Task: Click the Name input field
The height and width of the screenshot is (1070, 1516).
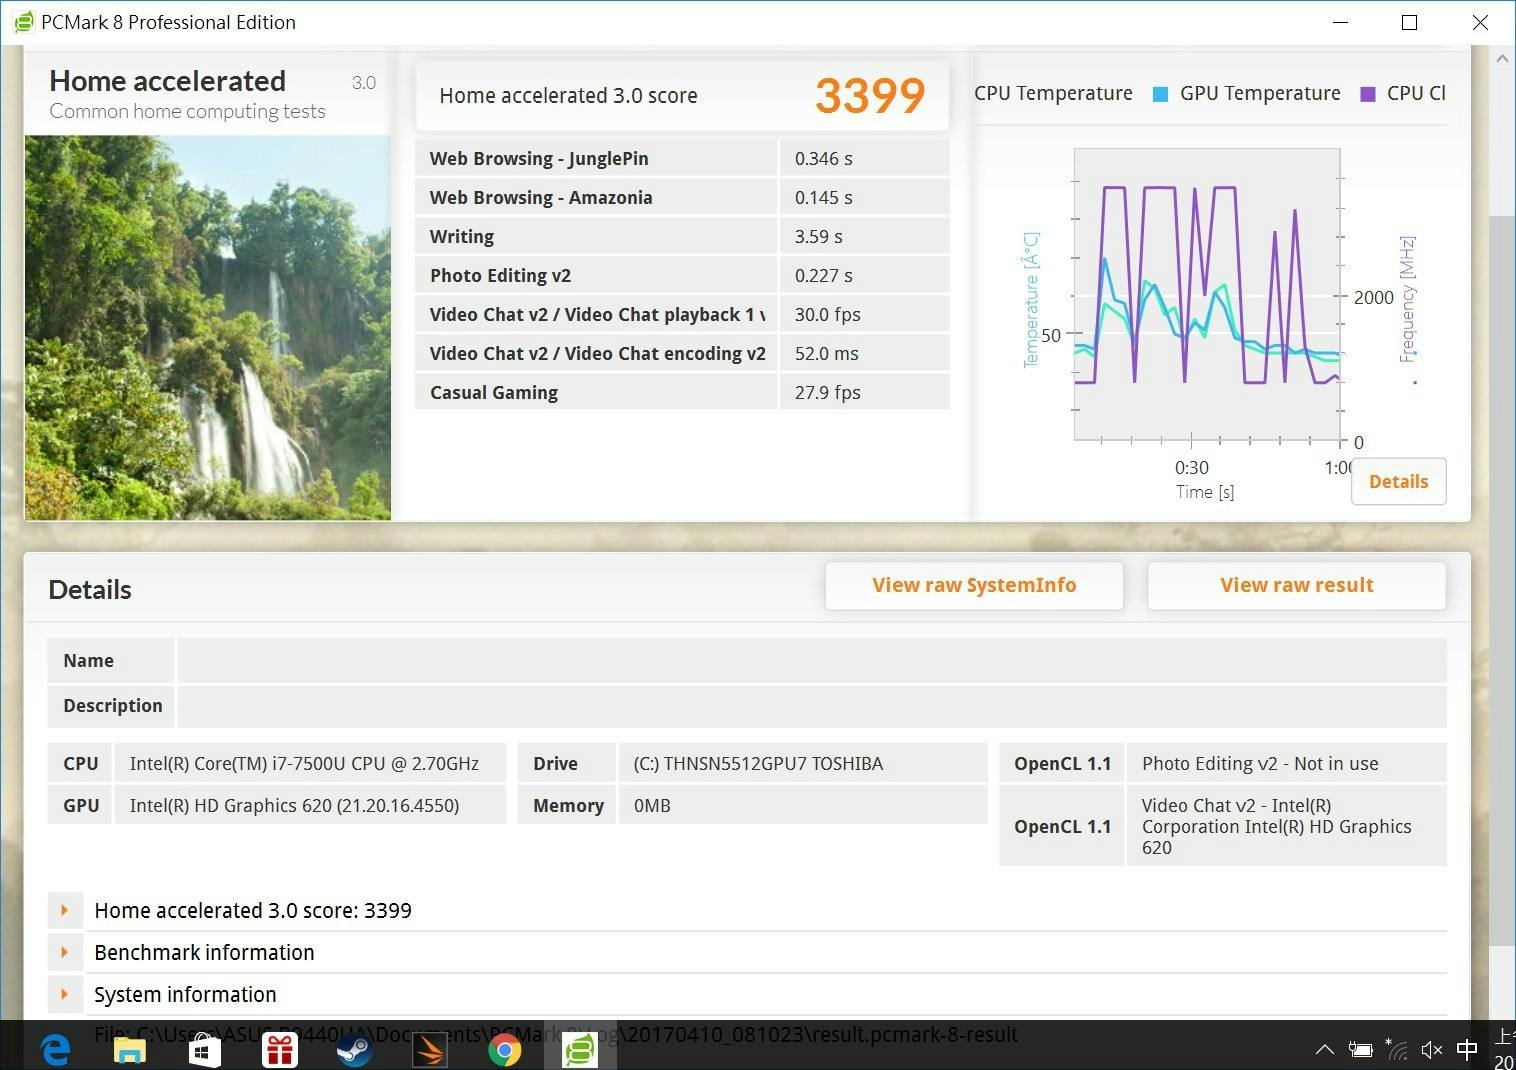Action: tap(810, 660)
